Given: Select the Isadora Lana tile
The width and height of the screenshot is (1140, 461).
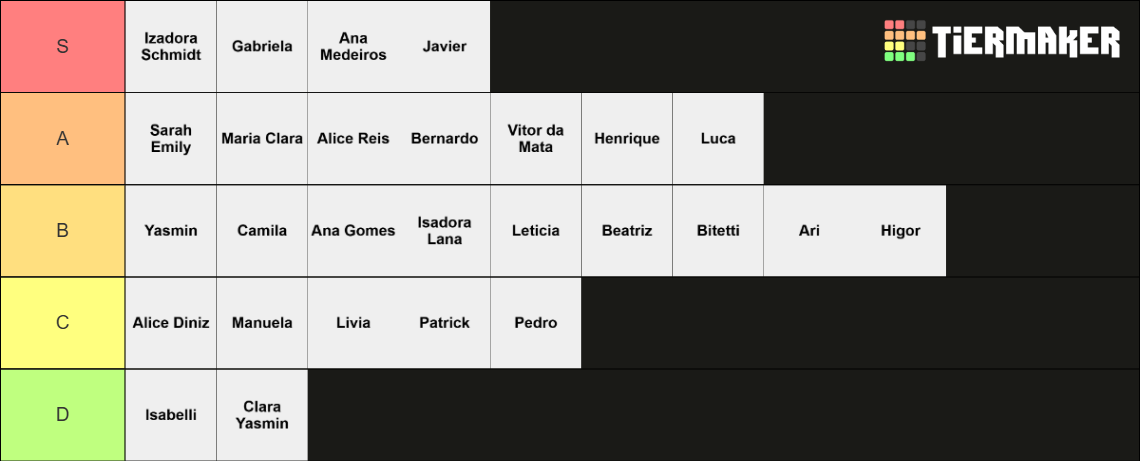Looking at the screenshot, I should point(444,230).
